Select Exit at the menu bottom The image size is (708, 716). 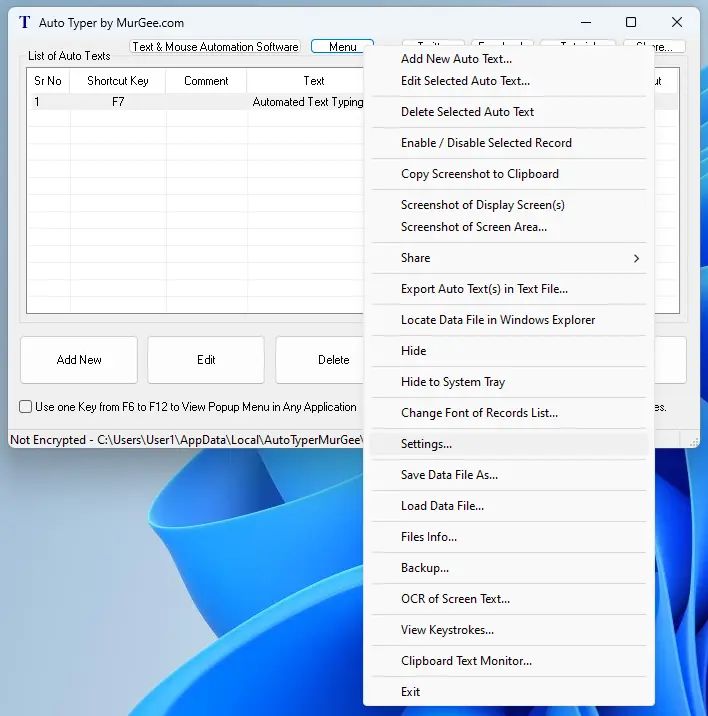click(x=509, y=692)
